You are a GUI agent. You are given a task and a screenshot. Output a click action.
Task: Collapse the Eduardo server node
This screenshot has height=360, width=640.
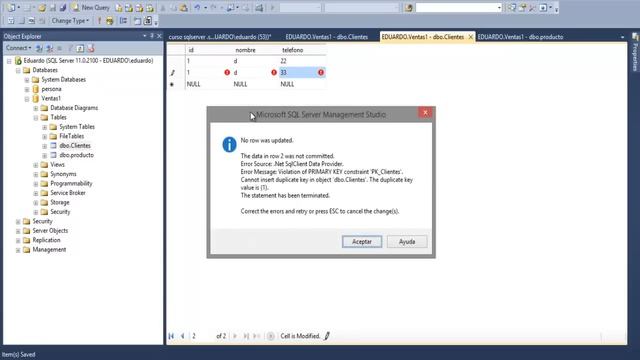(9, 61)
